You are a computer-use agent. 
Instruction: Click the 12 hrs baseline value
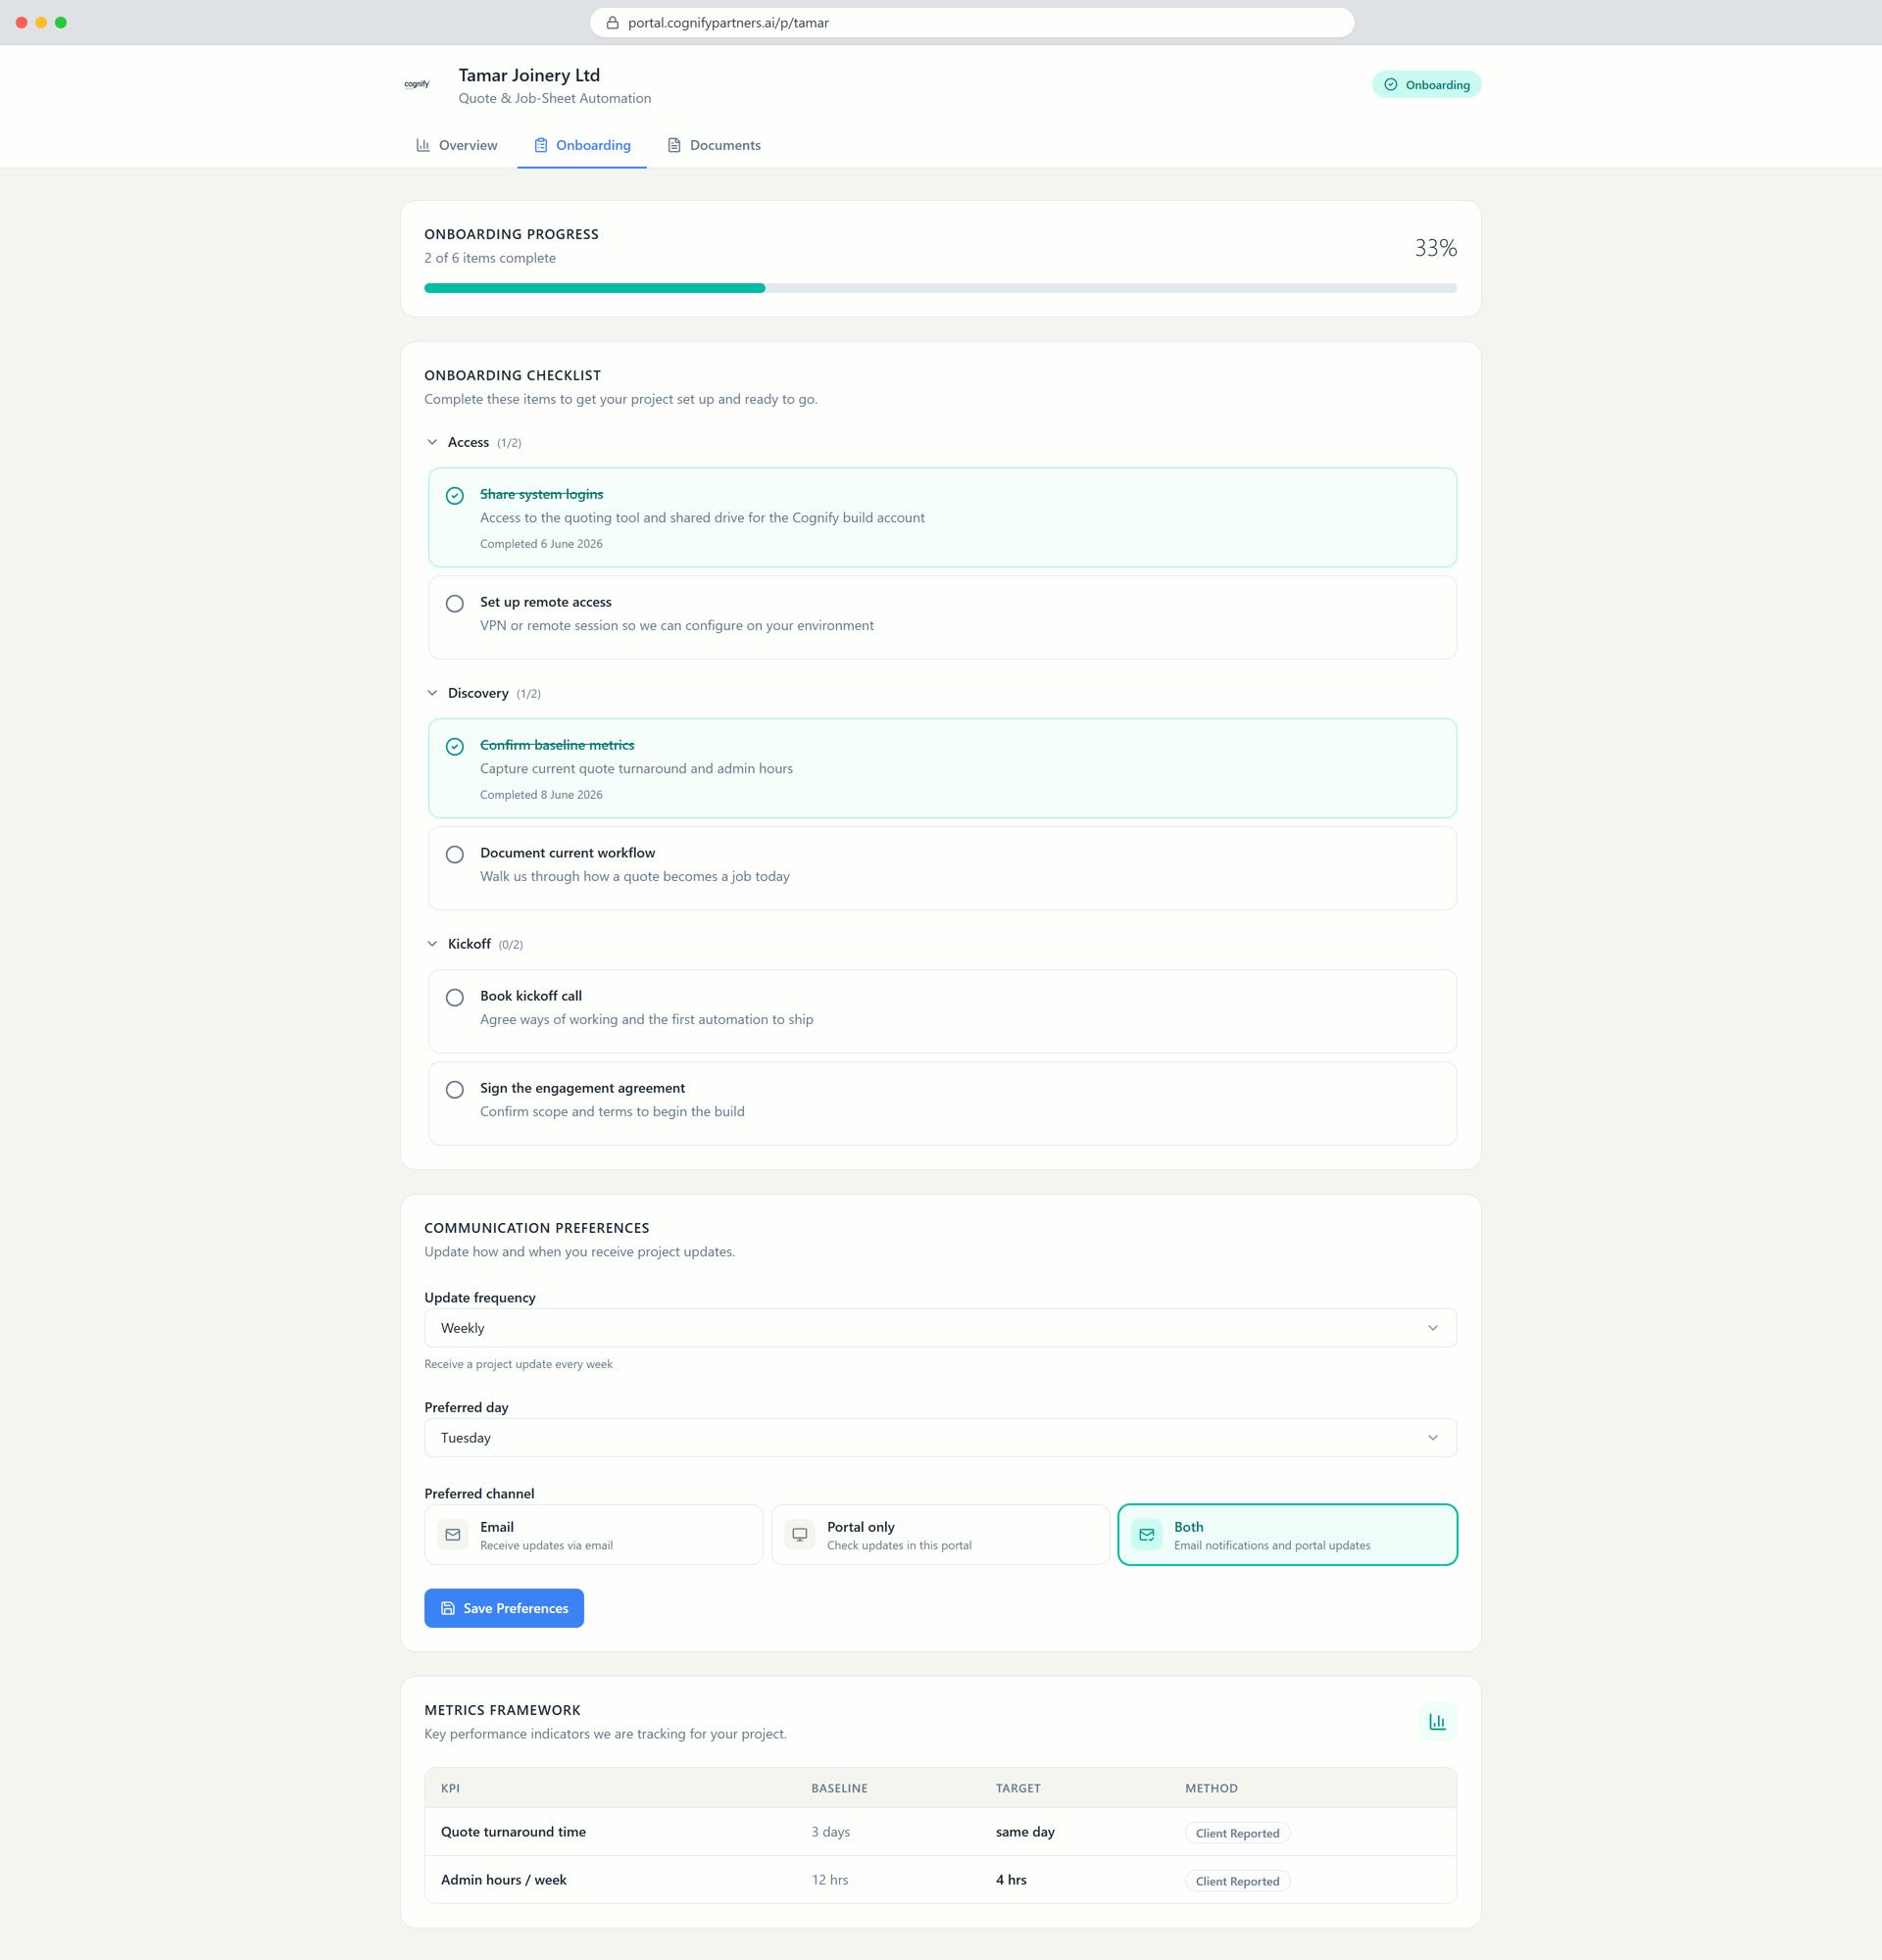coord(830,1880)
